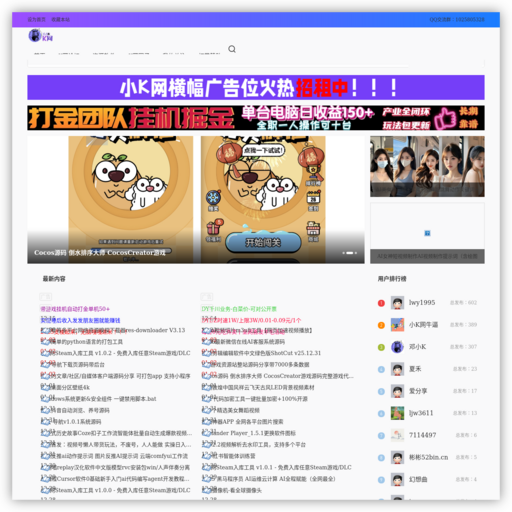Open the Steam入库工具 v1.0.1 post
The height and width of the screenshot is (512, 512).
(x=277, y=468)
